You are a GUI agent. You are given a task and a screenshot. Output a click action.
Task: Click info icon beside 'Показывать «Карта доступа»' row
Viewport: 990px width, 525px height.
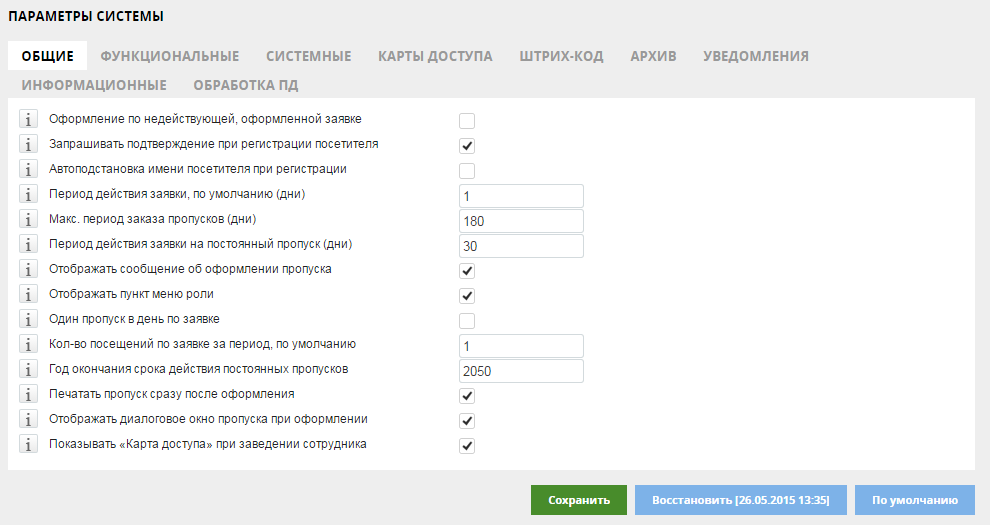tap(28, 444)
